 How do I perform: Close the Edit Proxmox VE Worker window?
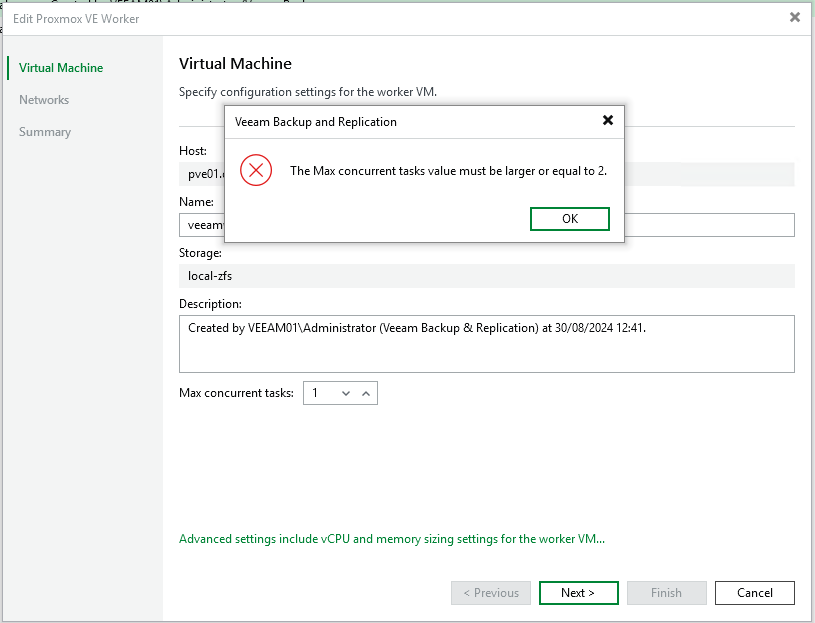(x=794, y=17)
